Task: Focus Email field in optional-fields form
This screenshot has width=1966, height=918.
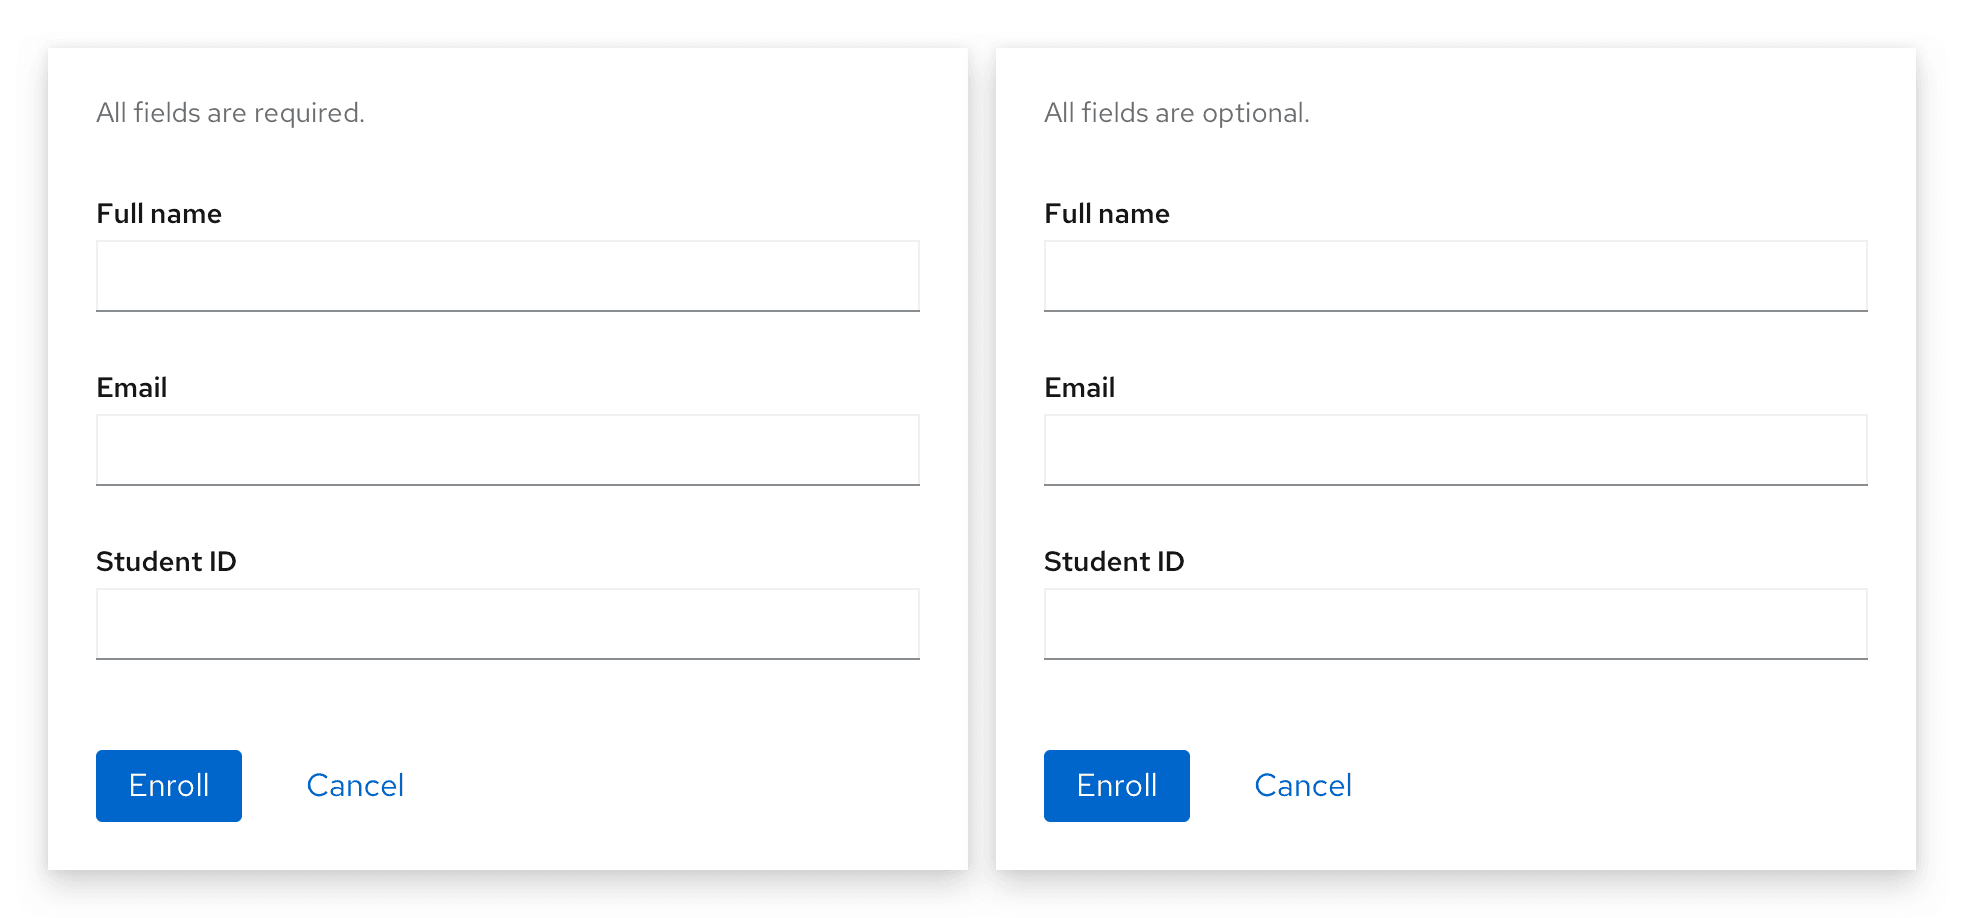Action: [1455, 450]
